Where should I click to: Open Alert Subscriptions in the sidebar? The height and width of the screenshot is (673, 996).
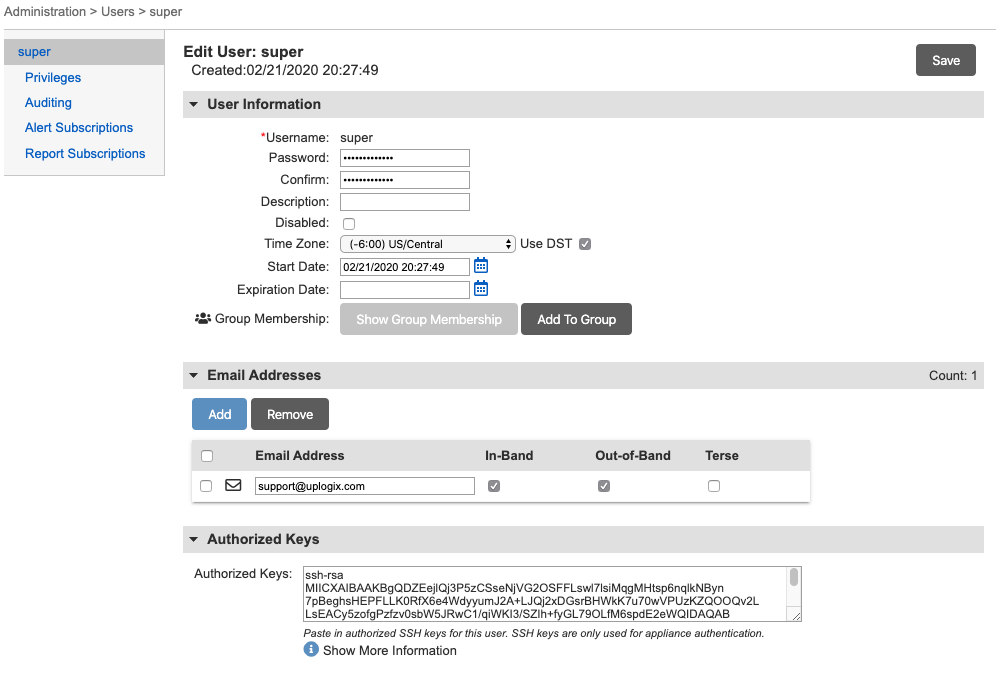click(78, 127)
